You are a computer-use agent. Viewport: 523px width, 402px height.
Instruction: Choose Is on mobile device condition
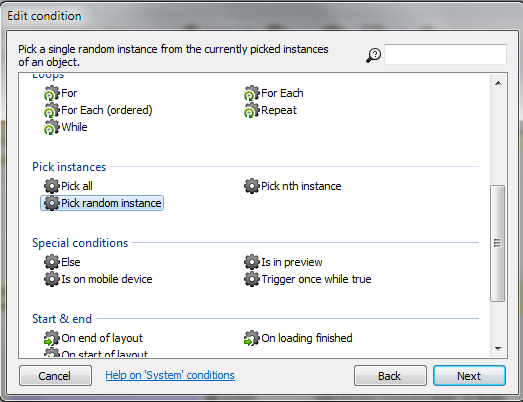[x=98, y=279]
